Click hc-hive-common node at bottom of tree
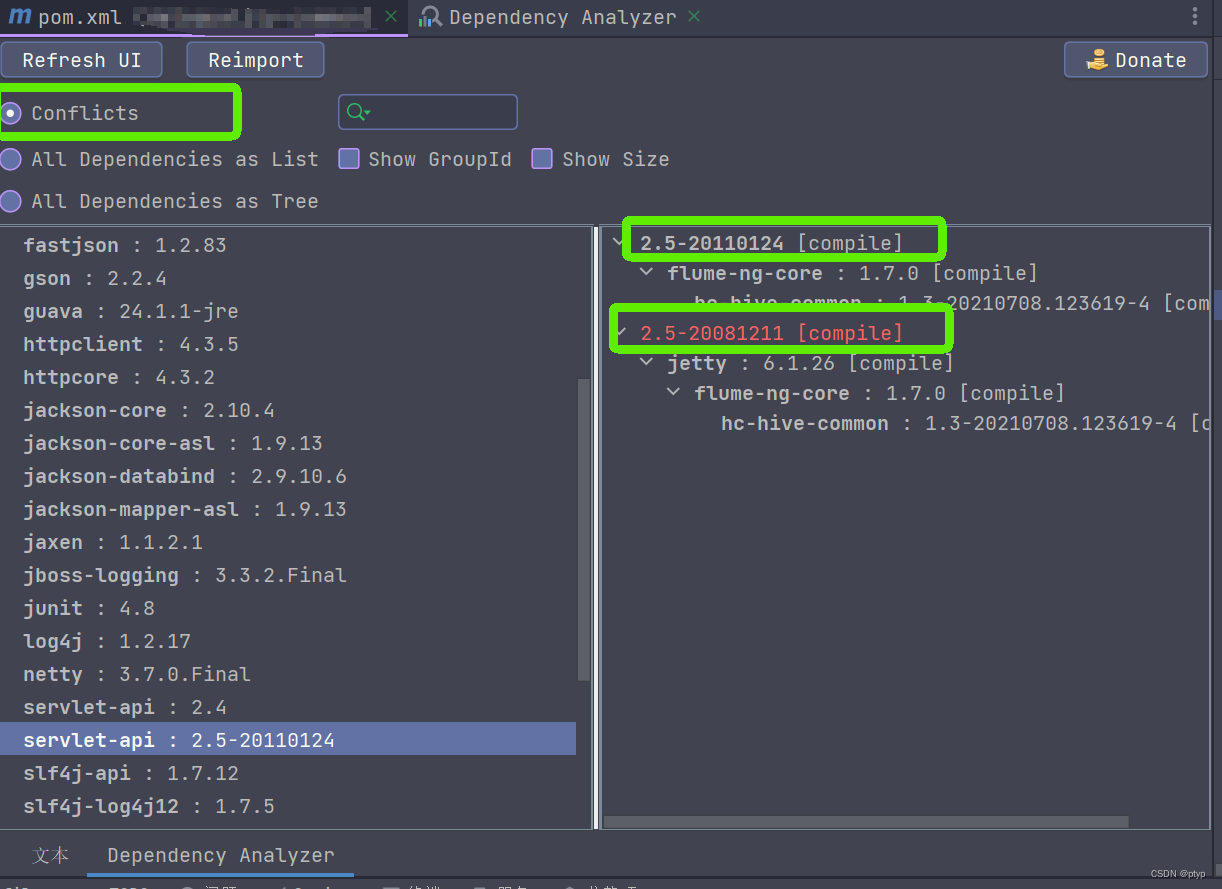This screenshot has height=889, width=1222. [966, 423]
